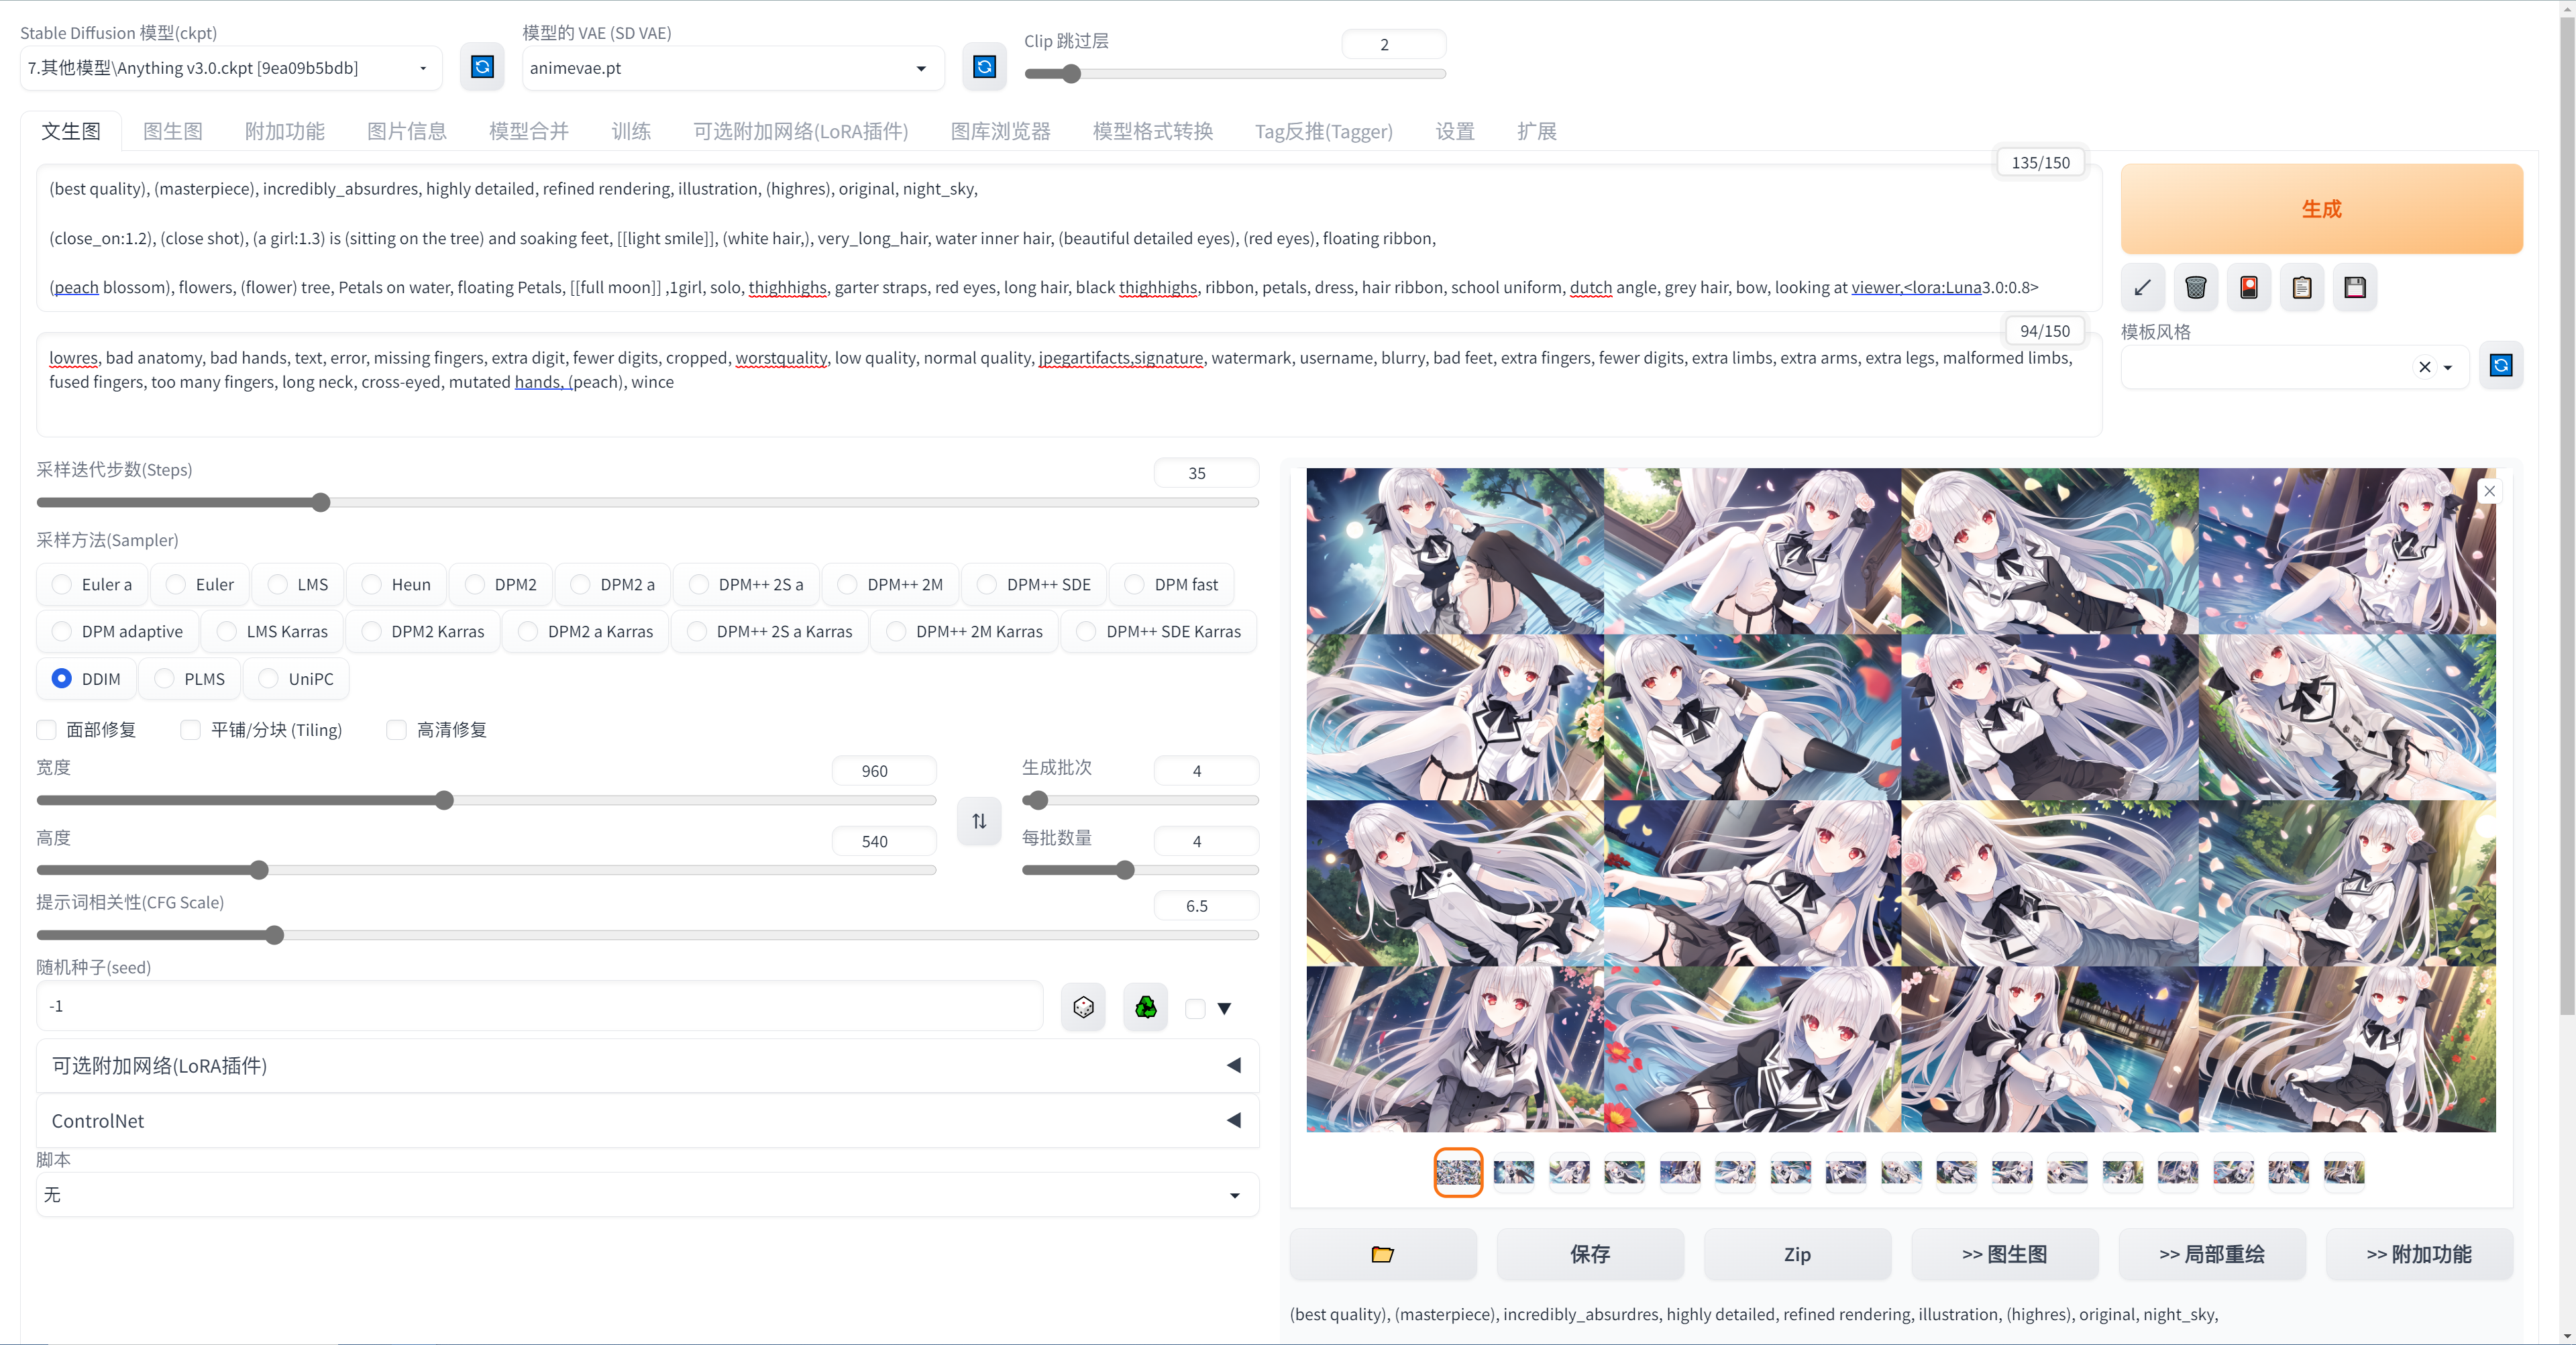
Task: Click the refresh VAE list icon
Action: [x=984, y=67]
